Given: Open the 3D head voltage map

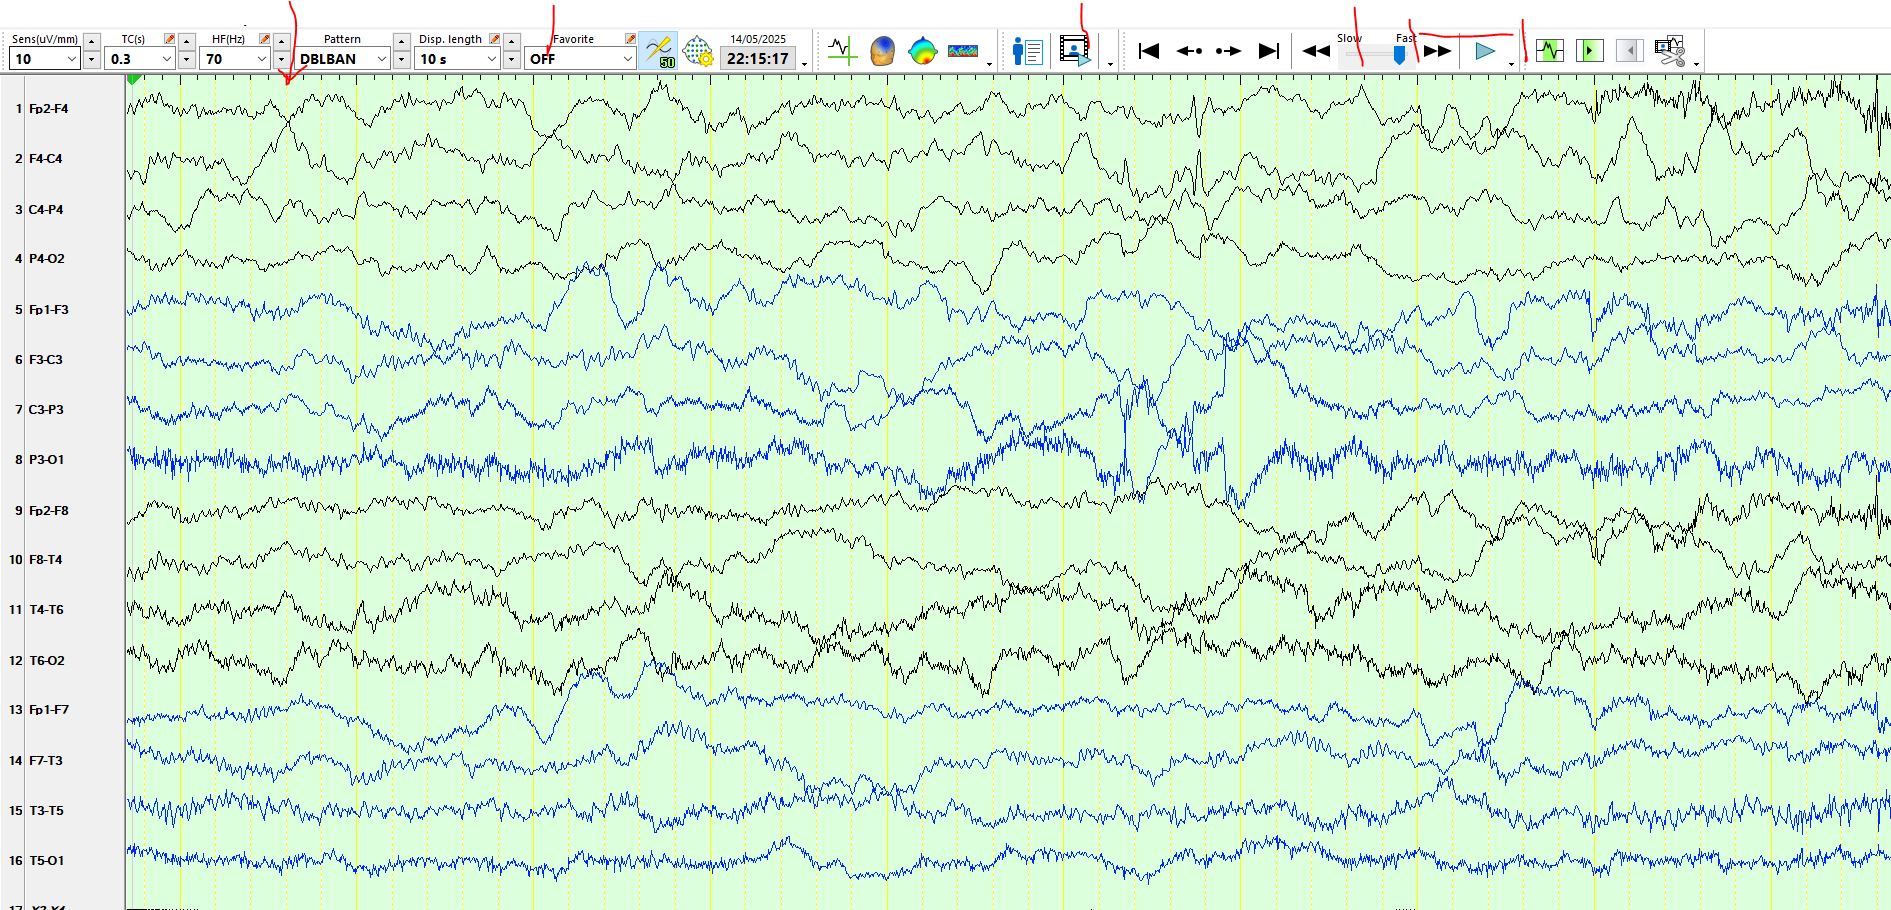Looking at the screenshot, I should [882, 50].
